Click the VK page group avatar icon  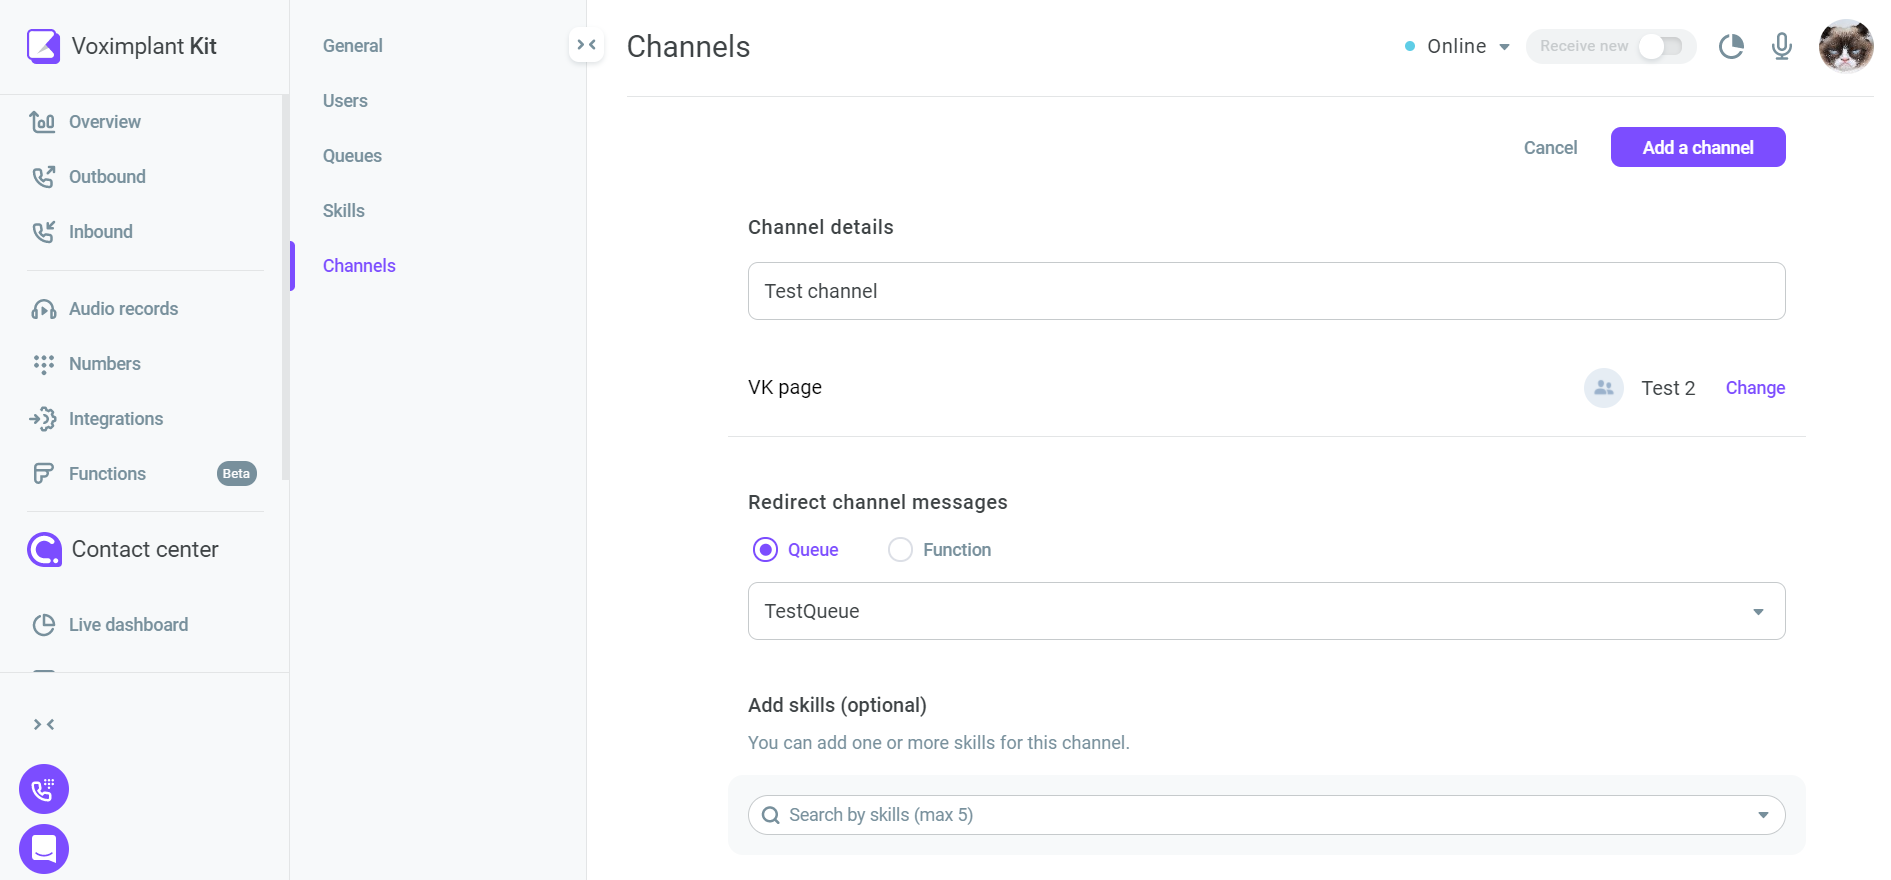pos(1604,388)
